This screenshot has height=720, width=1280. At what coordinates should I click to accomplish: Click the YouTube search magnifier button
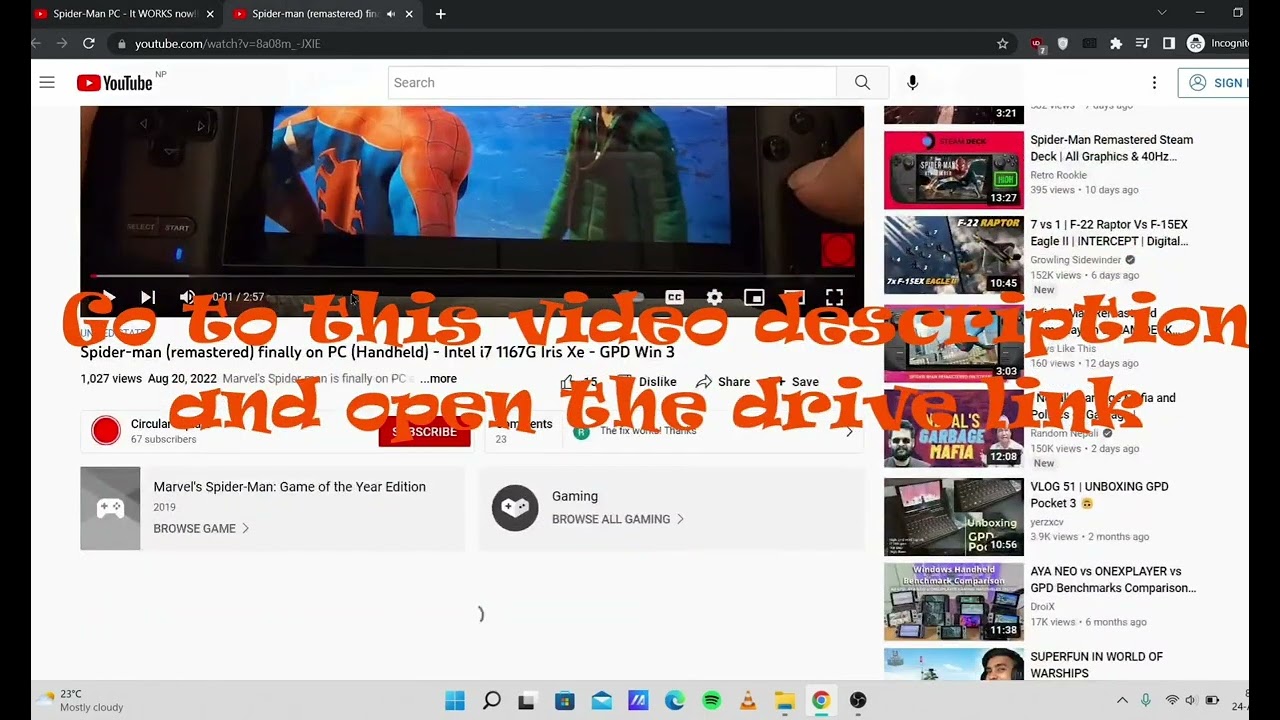pyautogui.click(x=862, y=83)
